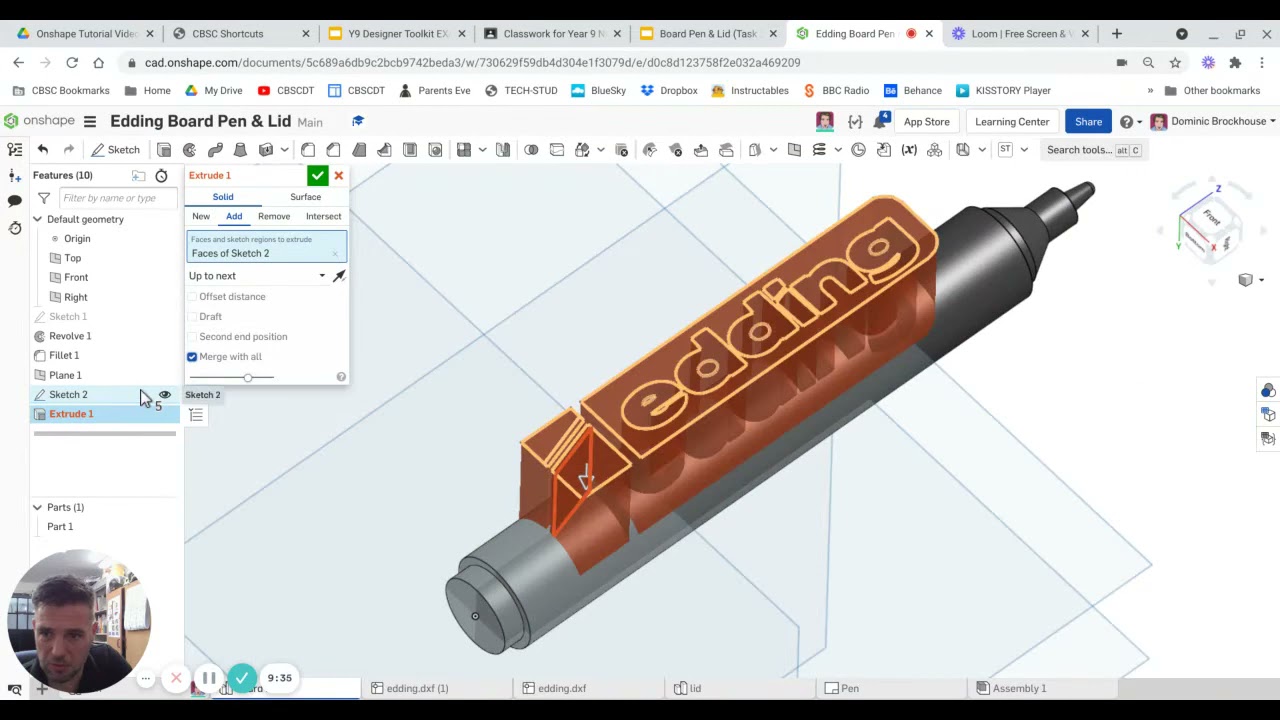Expand the pattern tool dropdown arrow

pyautogui.click(x=482, y=150)
